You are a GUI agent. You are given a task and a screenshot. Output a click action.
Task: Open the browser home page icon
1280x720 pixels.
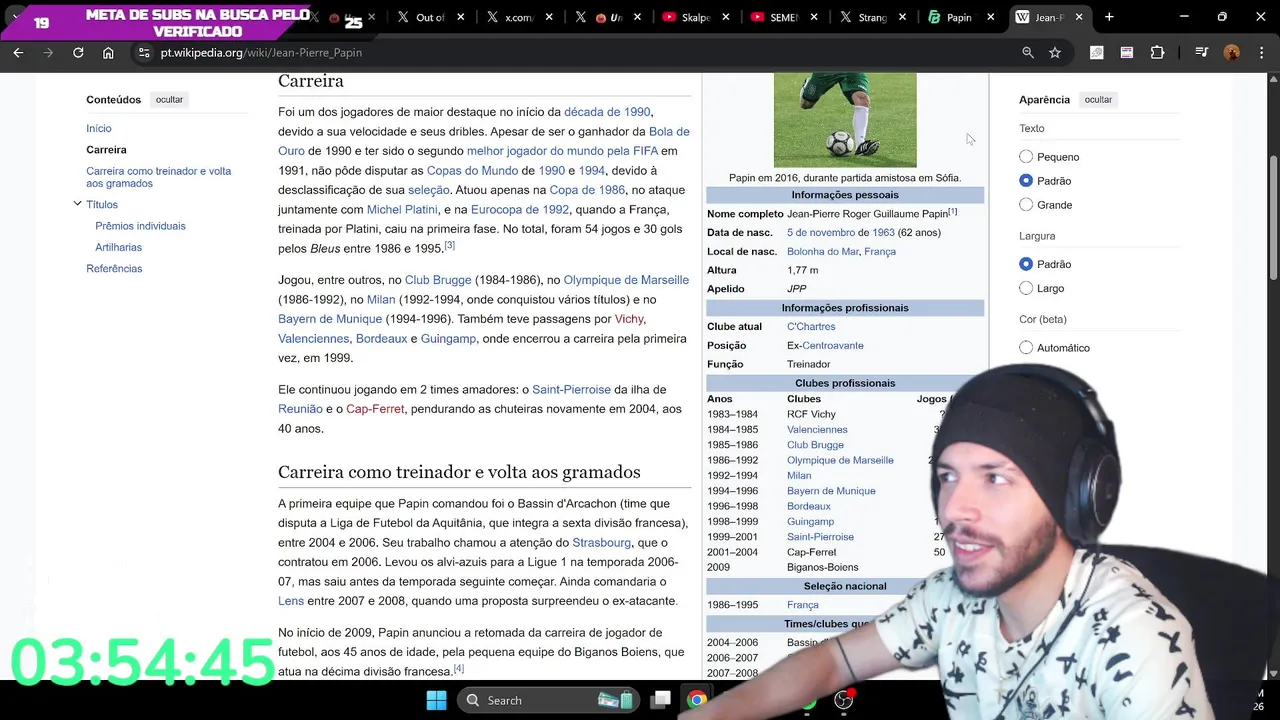[x=108, y=52]
